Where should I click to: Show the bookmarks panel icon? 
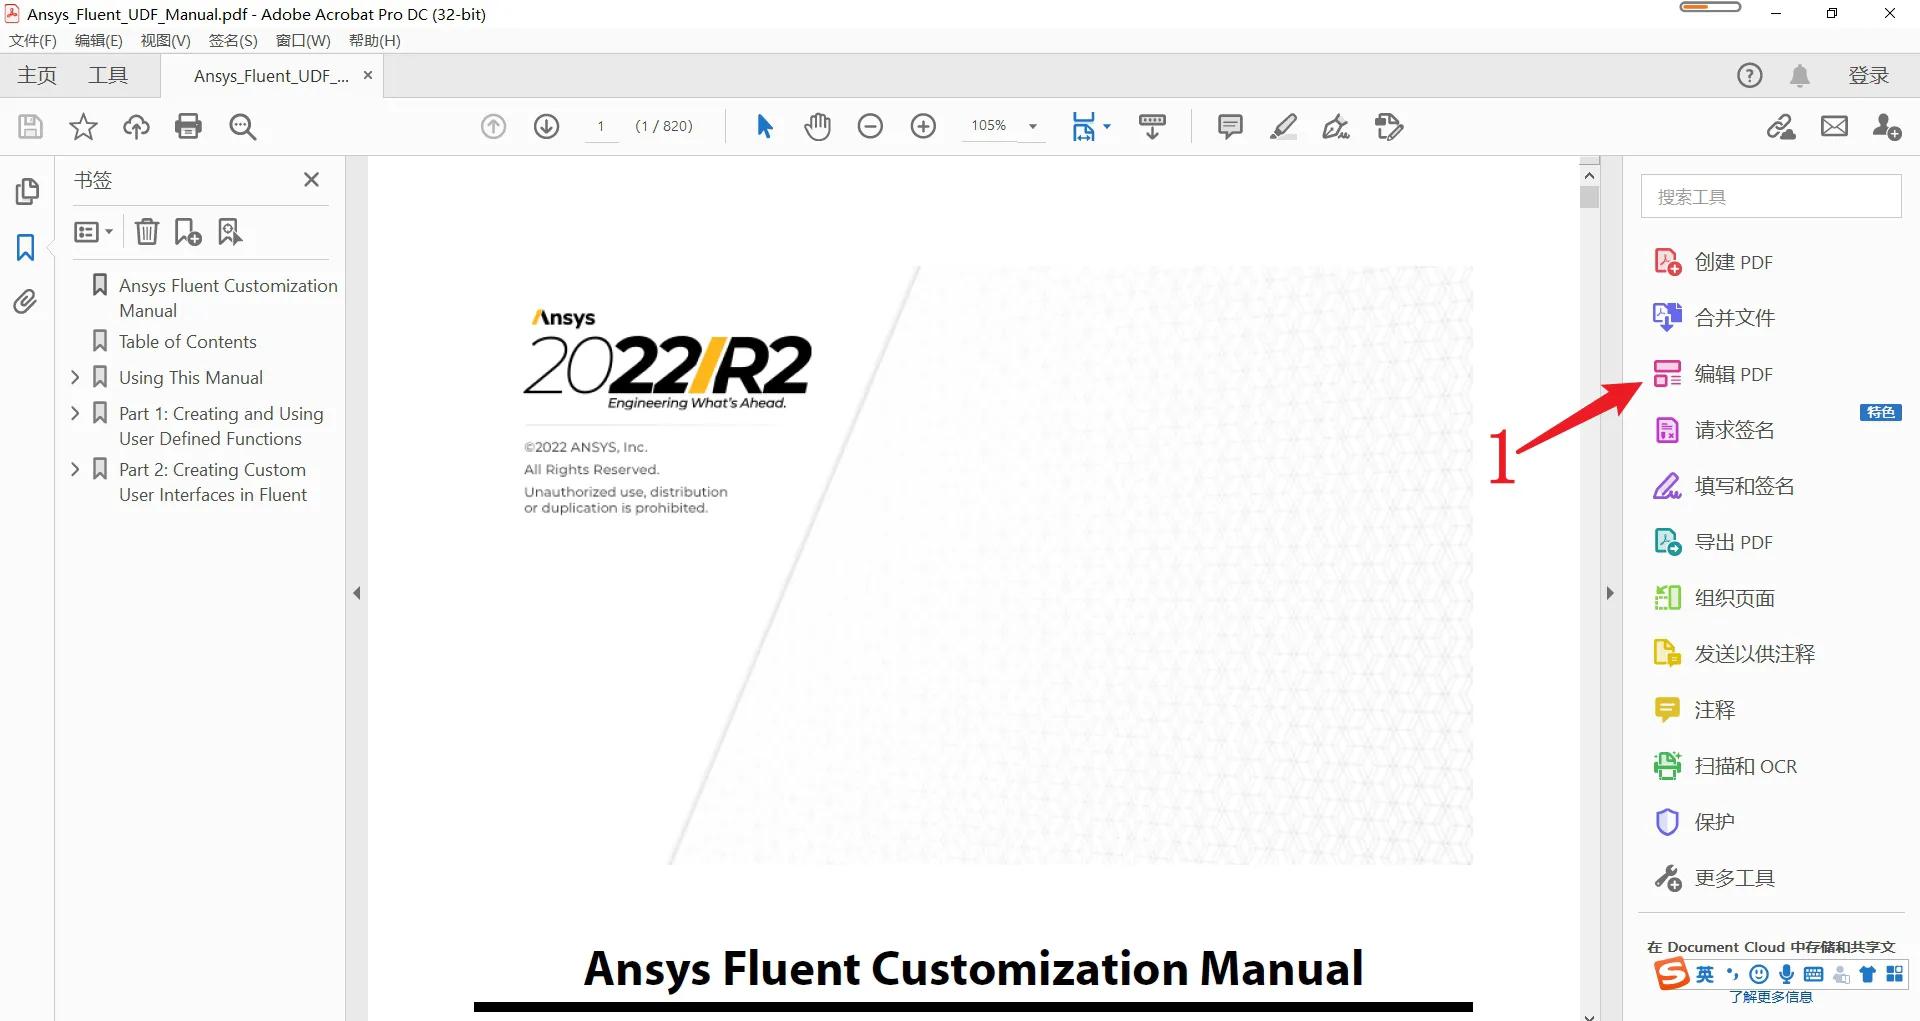click(x=26, y=247)
